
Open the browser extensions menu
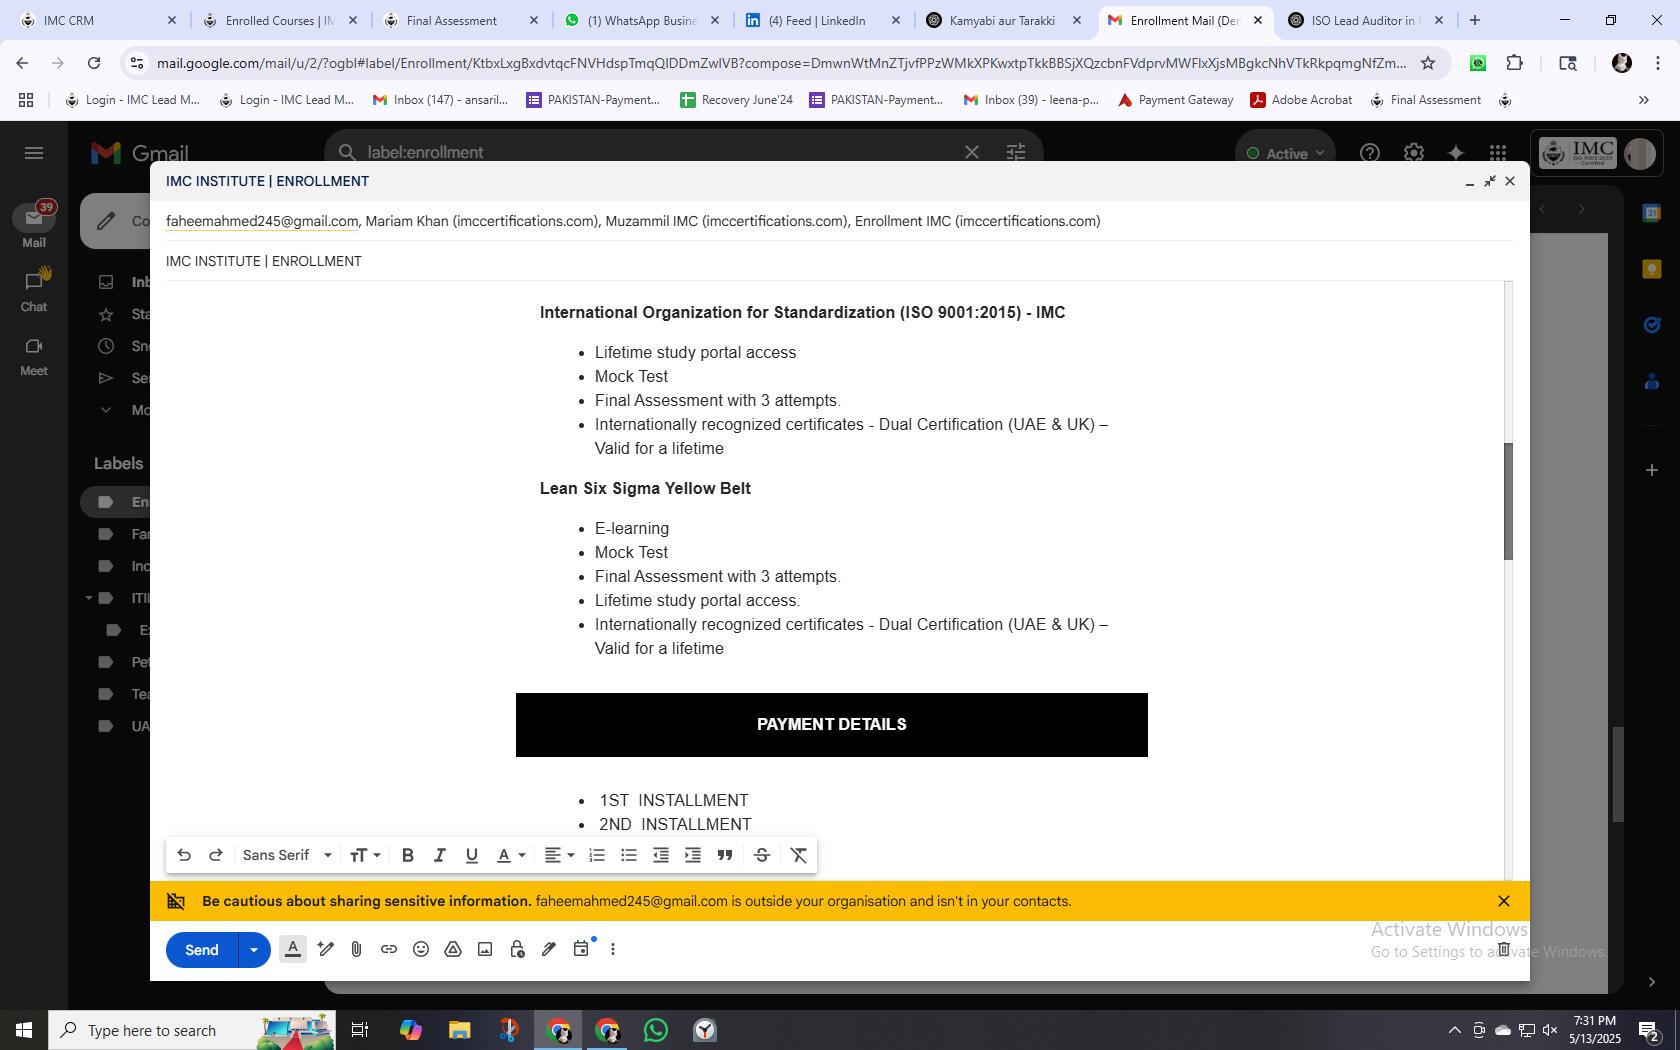pyautogui.click(x=1515, y=63)
